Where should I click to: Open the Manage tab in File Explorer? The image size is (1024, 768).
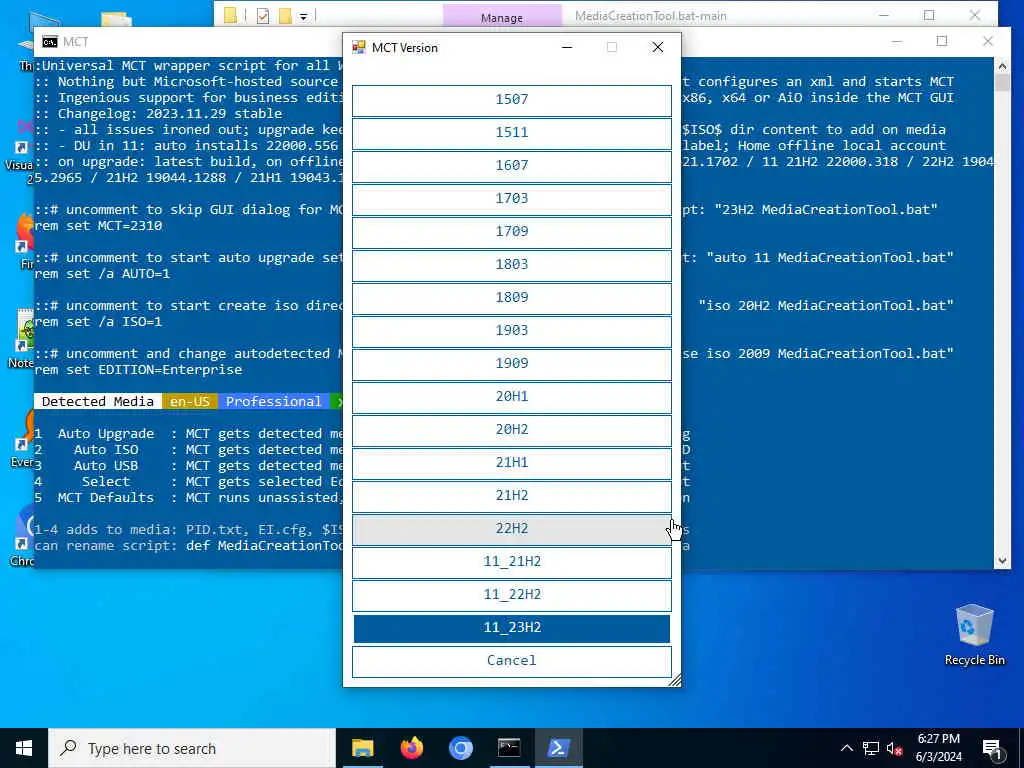502,17
